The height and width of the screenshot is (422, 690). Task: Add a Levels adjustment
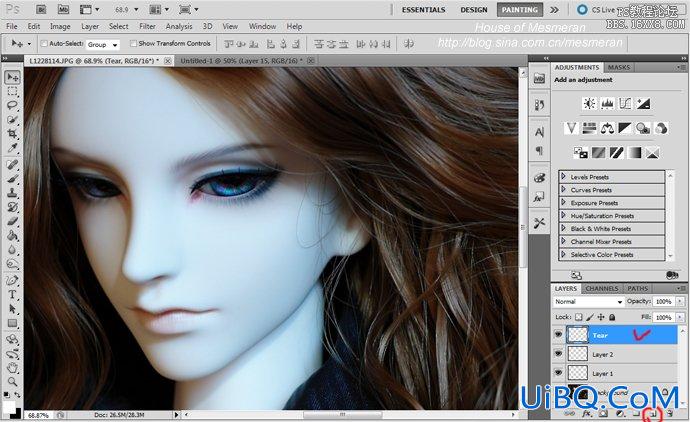[x=607, y=103]
